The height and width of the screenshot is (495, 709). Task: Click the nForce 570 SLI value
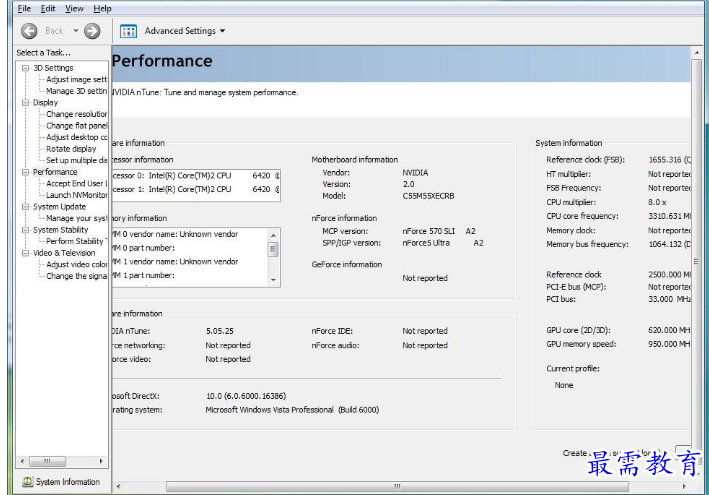point(429,231)
